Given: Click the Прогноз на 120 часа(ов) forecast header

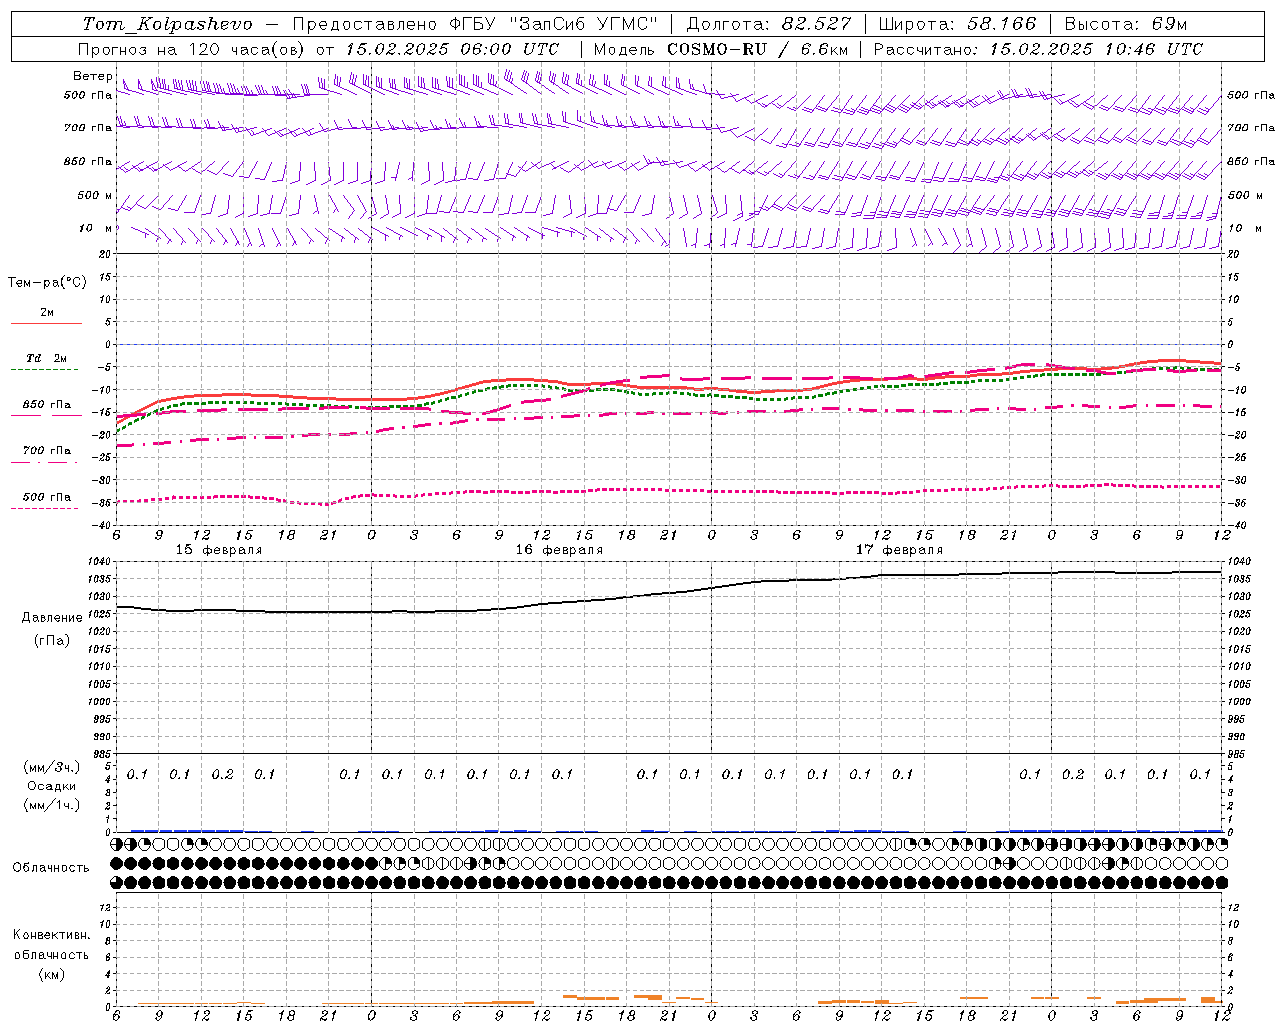Looking at the screenshot, I should click(193, 49).
